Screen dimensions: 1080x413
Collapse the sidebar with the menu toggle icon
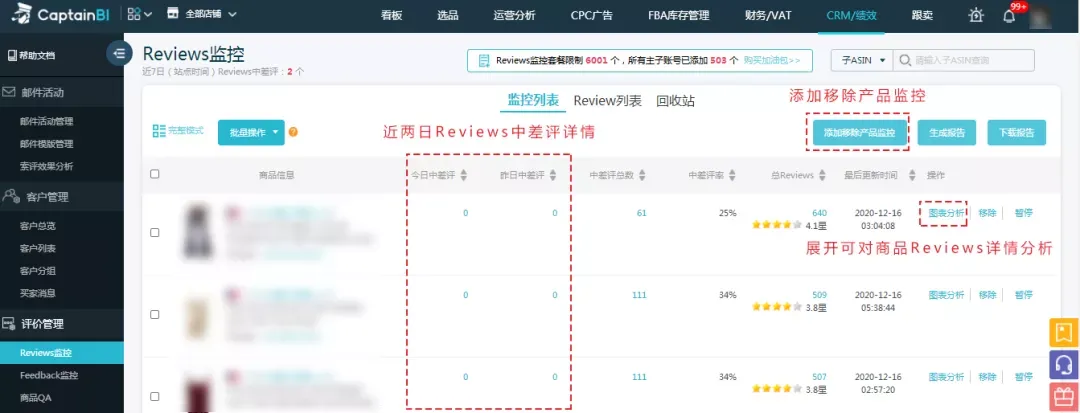point(120,53)
